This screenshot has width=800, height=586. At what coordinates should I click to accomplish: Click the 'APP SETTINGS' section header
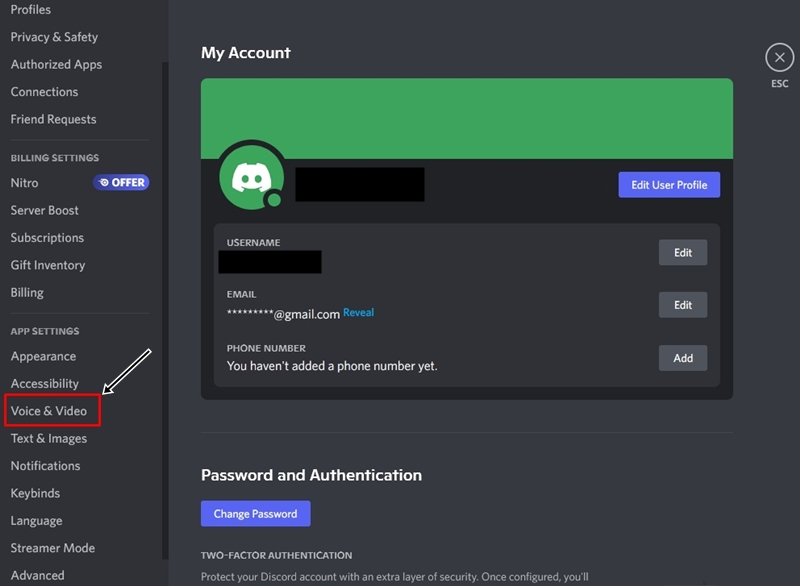click(45, 331)
